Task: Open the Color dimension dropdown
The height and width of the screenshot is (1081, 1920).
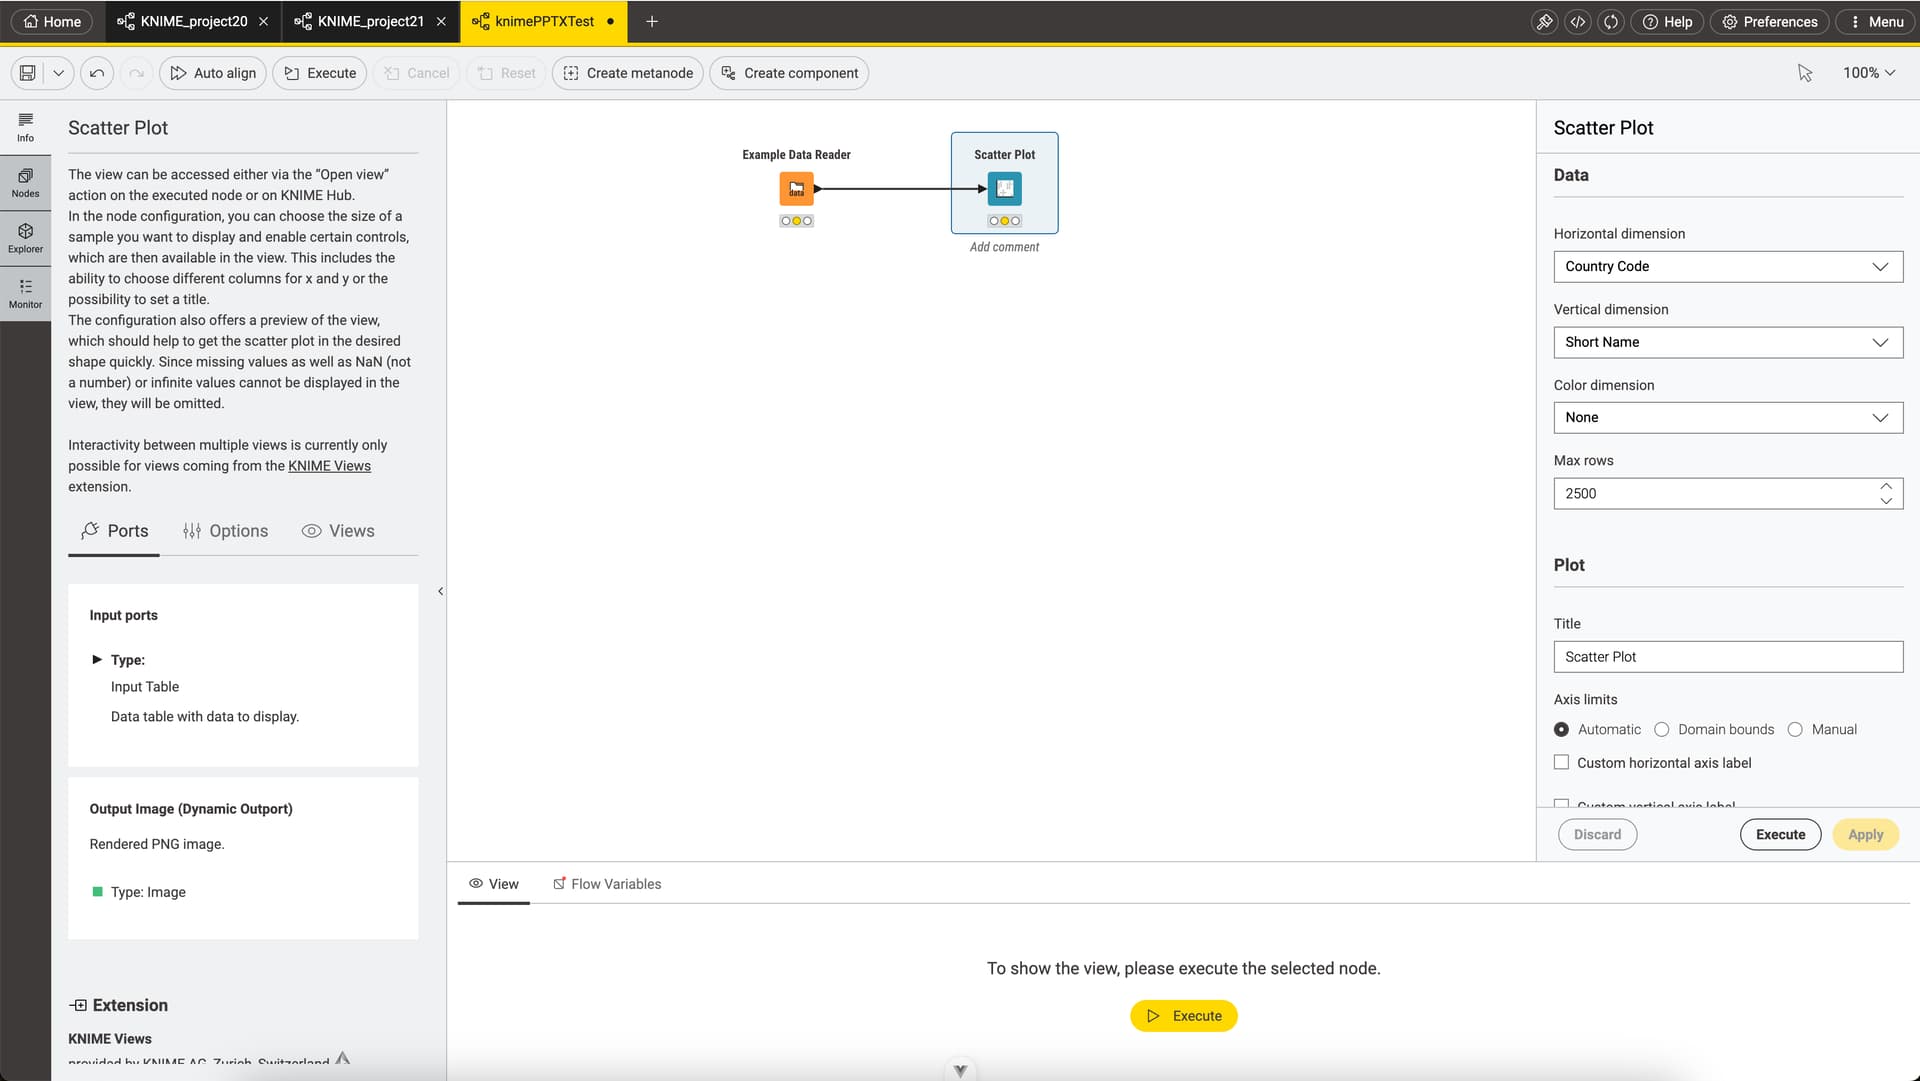Action: pyautogui.click(x=1727, y=417)
